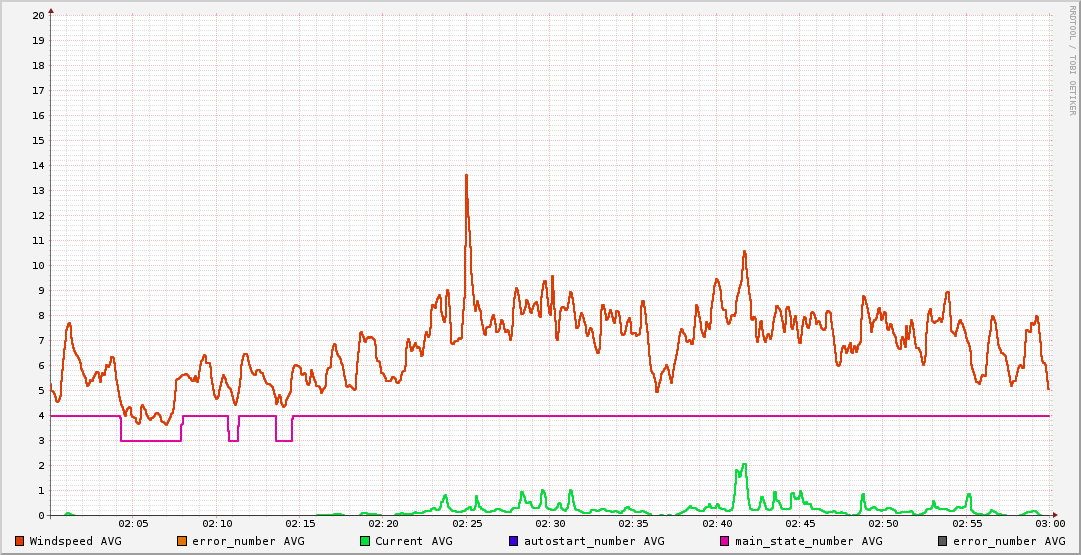Click the highest green Current peak

743,465
